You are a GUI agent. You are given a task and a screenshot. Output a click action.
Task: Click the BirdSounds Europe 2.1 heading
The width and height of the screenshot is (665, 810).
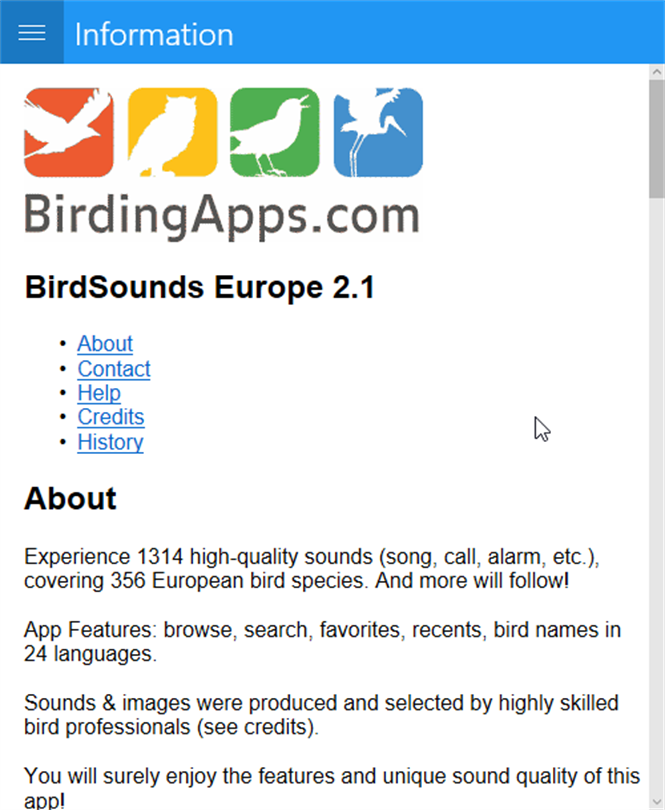tap(199, 289)
